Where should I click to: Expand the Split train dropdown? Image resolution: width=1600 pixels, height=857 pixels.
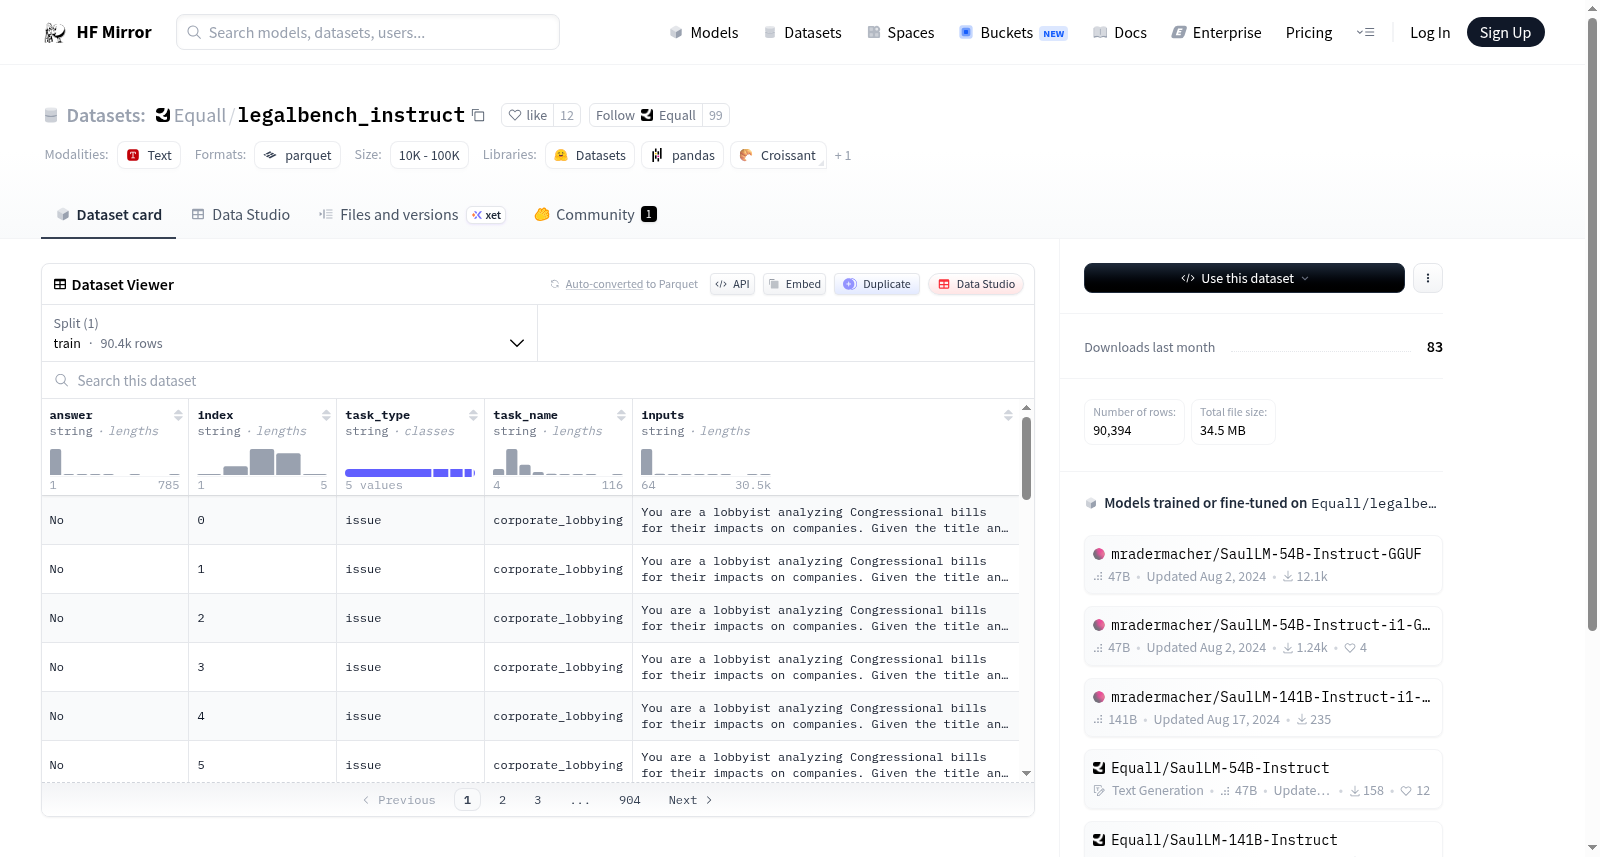290,333
